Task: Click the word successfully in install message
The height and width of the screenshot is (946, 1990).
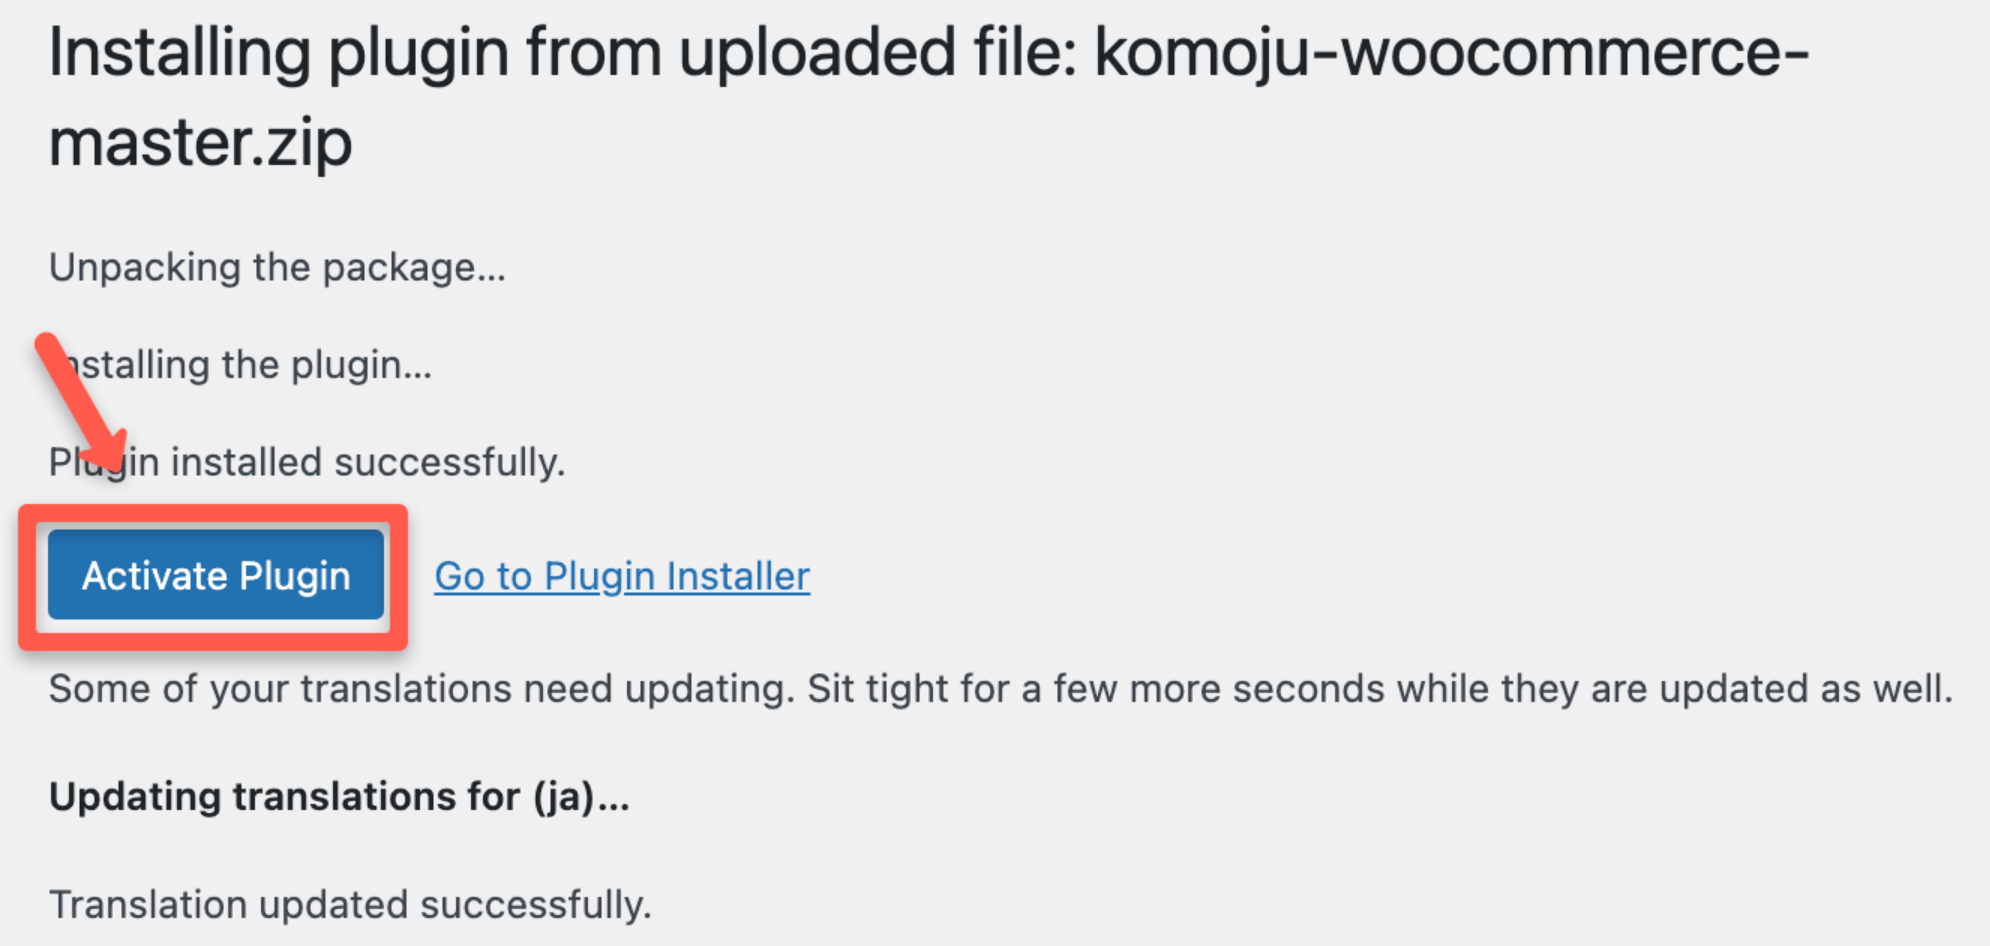Action: 449,463
